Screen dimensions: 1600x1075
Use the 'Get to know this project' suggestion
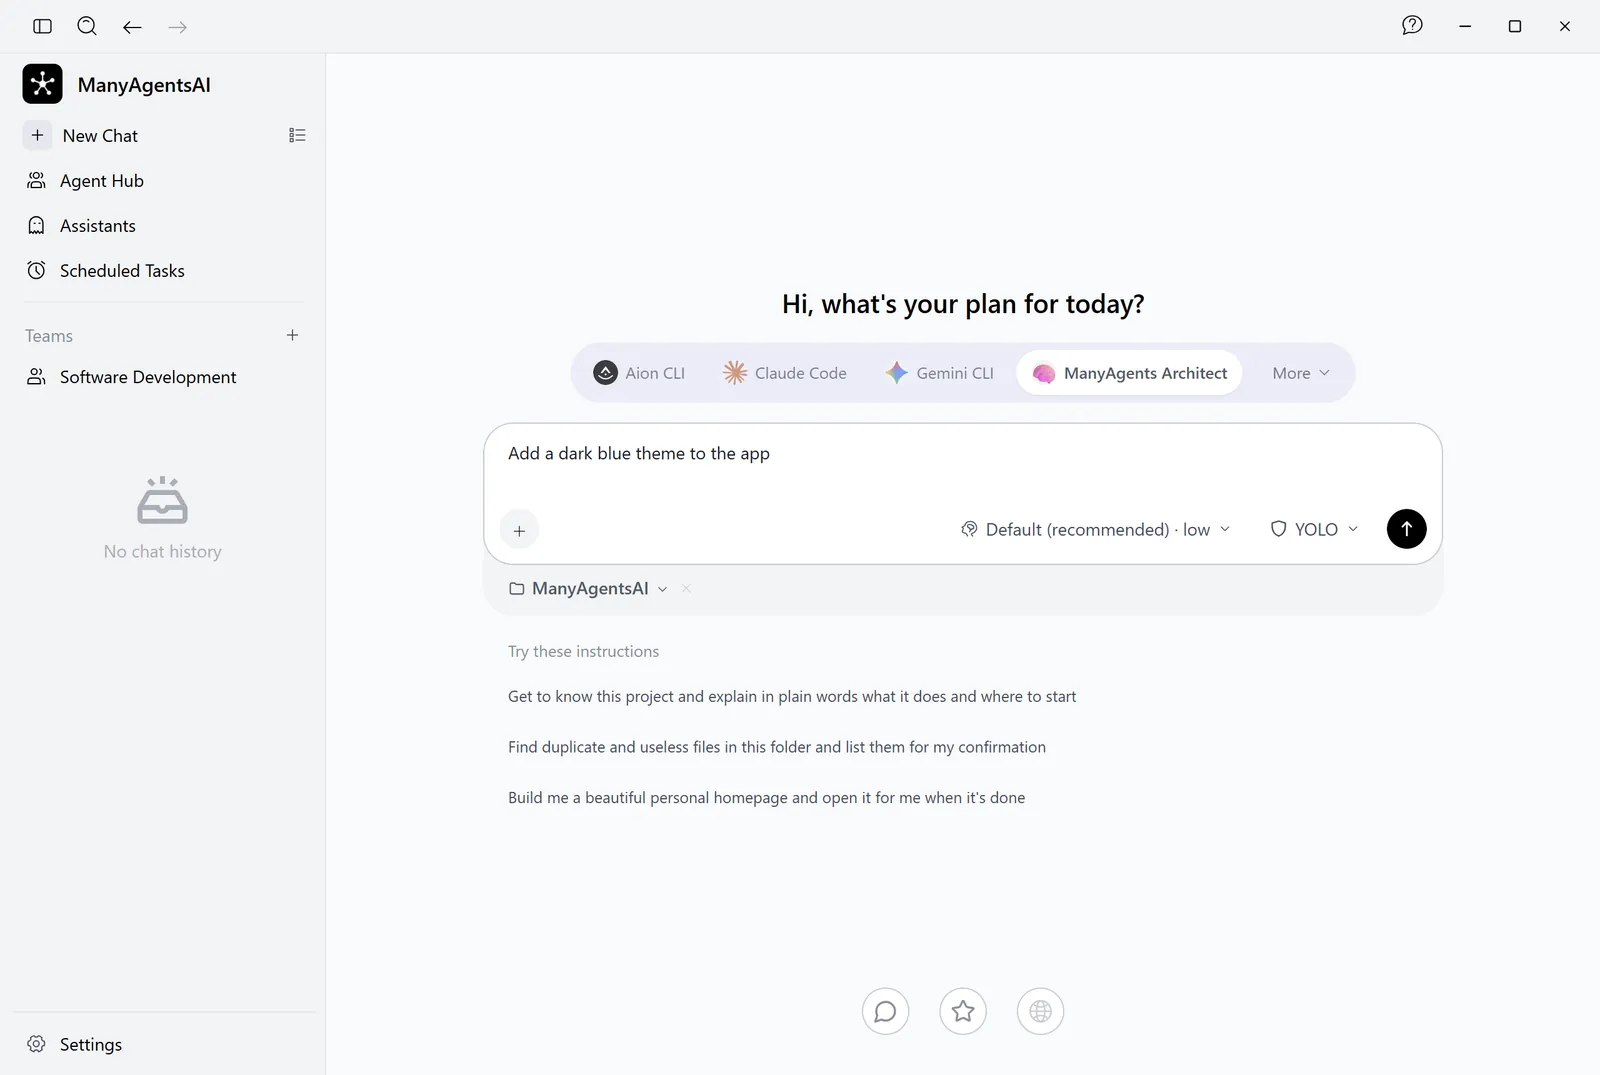(x=792, y=696)
